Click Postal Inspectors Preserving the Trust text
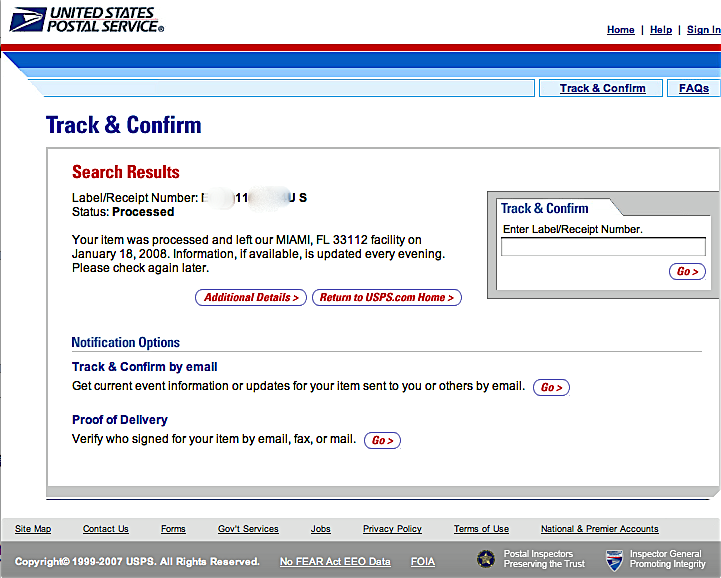 pos(544,559)
